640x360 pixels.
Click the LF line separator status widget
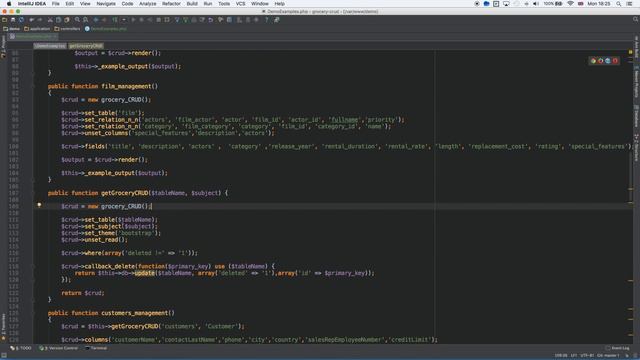point(574,356)
